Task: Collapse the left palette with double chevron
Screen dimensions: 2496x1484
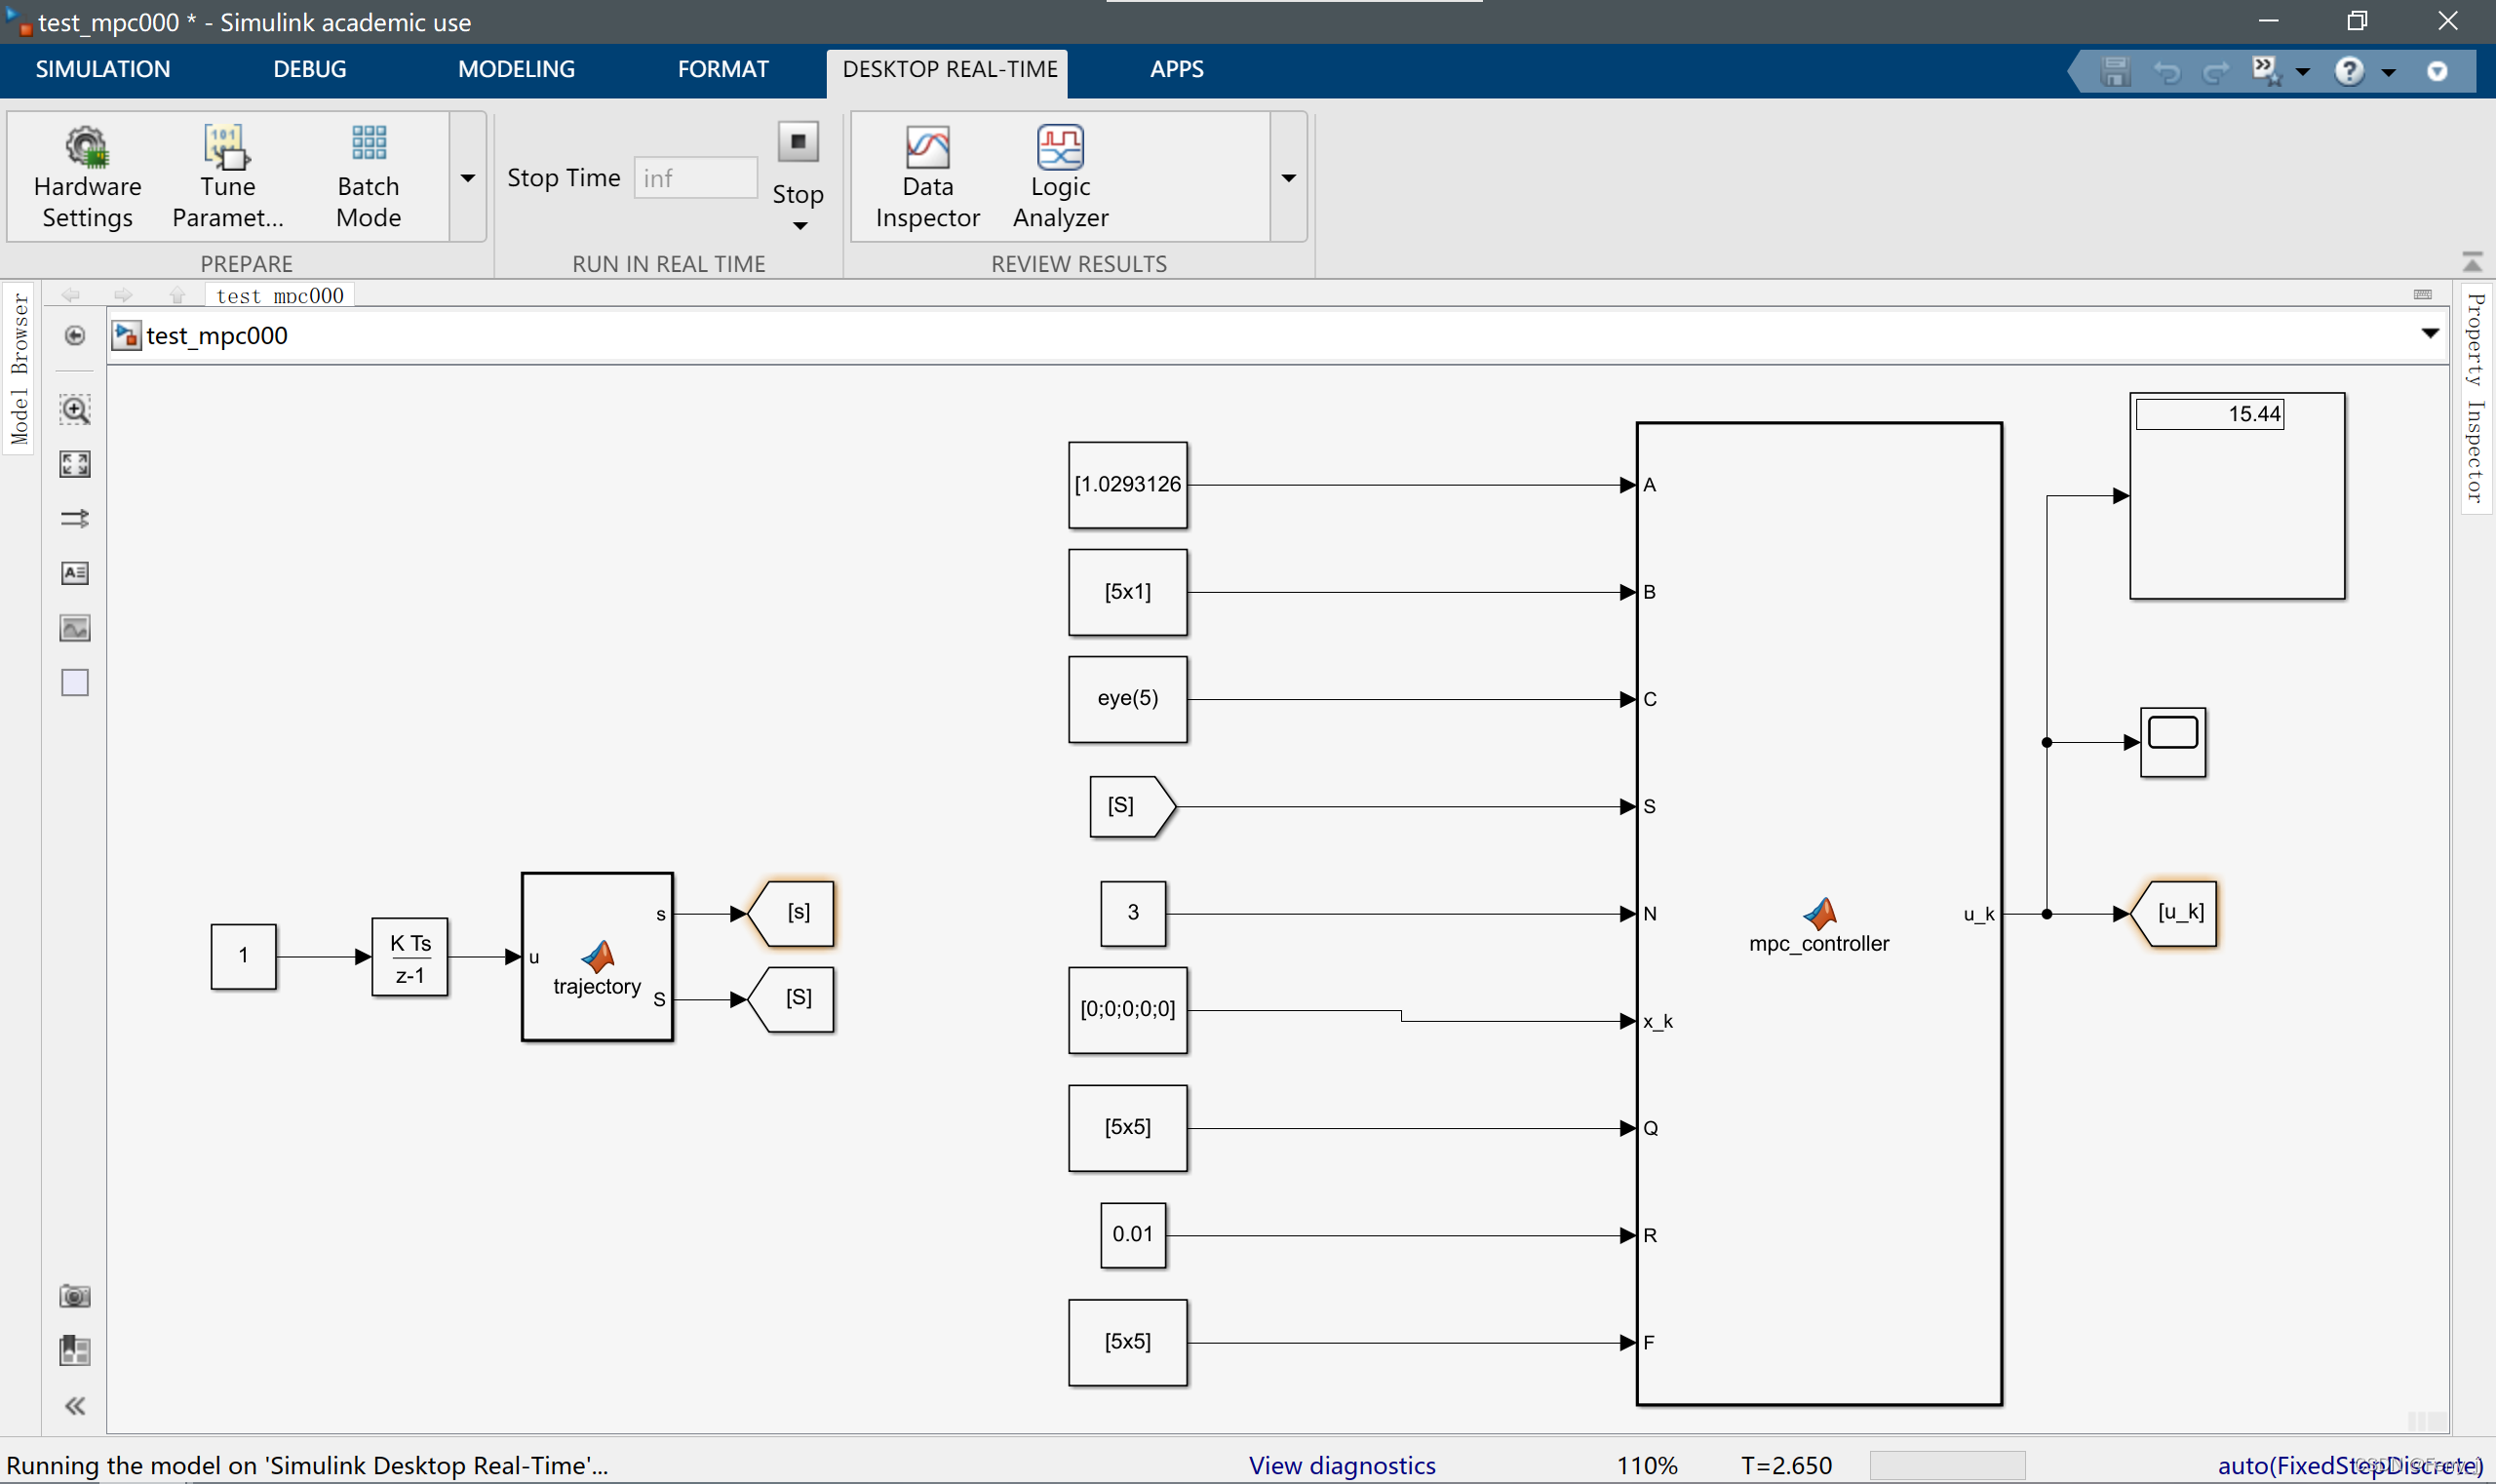Action: pyautogui.click(x=75, y=1406)
